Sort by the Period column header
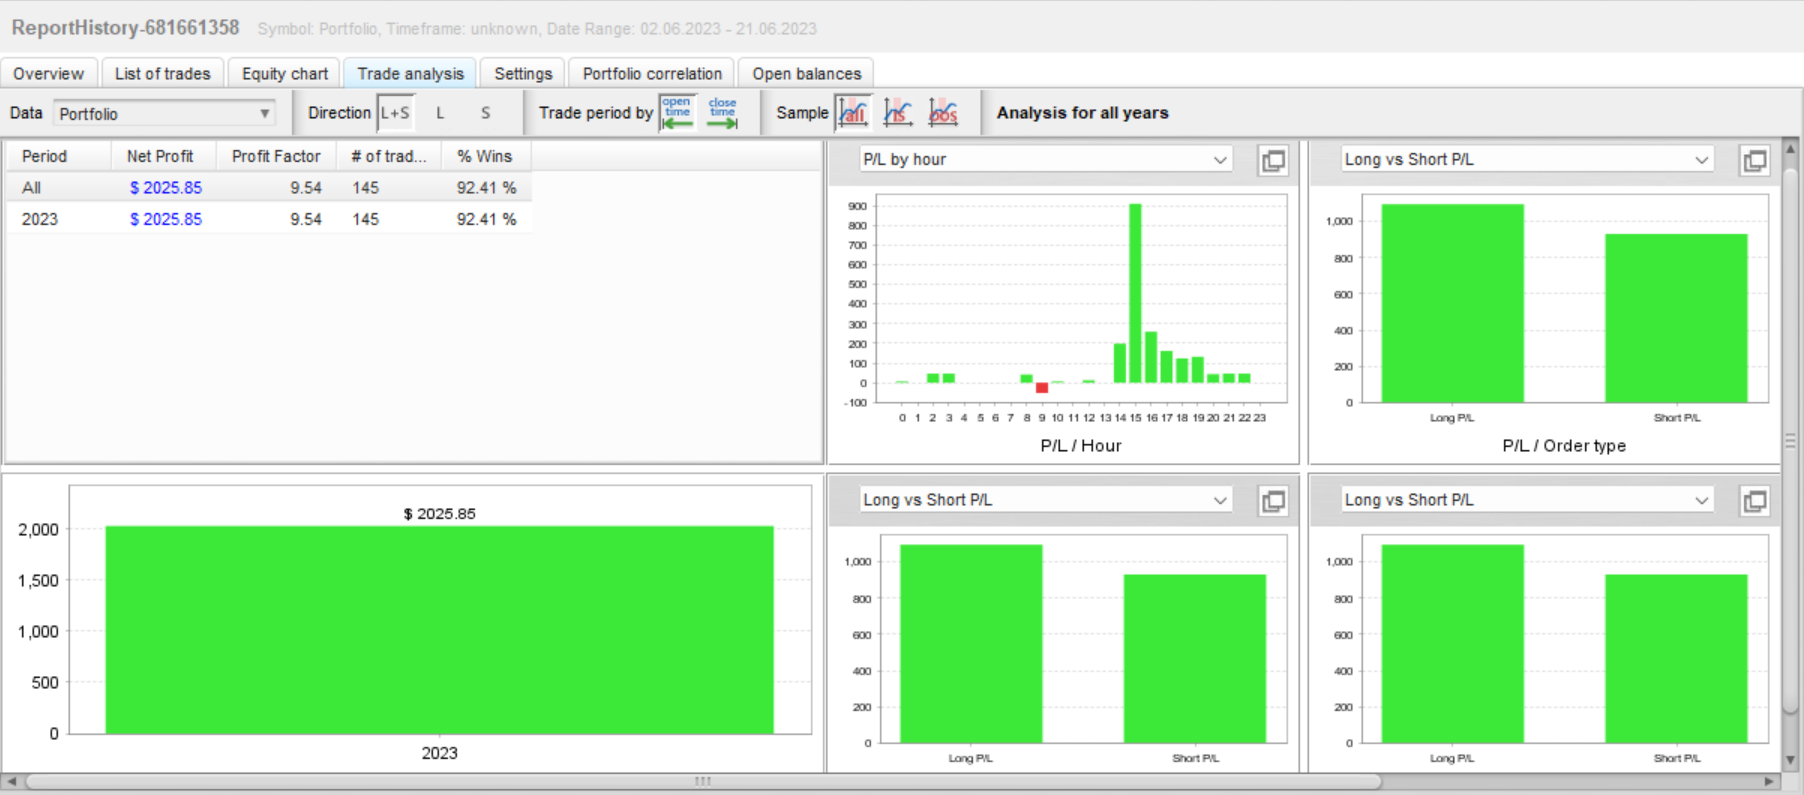This screenshot has width=1804, height=795. 58,156
